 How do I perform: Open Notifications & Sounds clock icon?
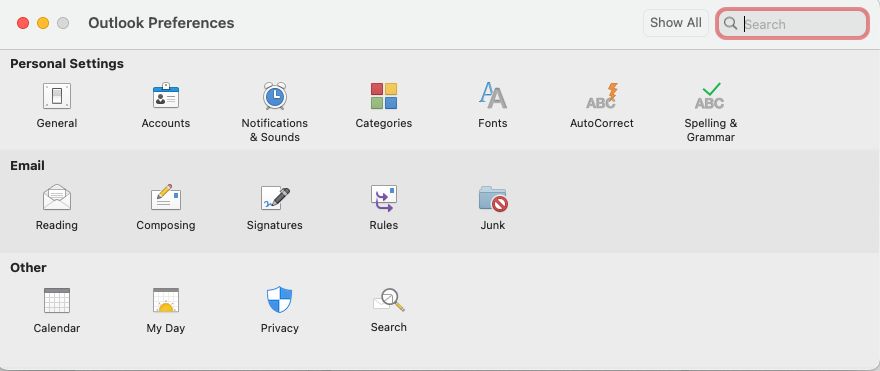point(274,96)
